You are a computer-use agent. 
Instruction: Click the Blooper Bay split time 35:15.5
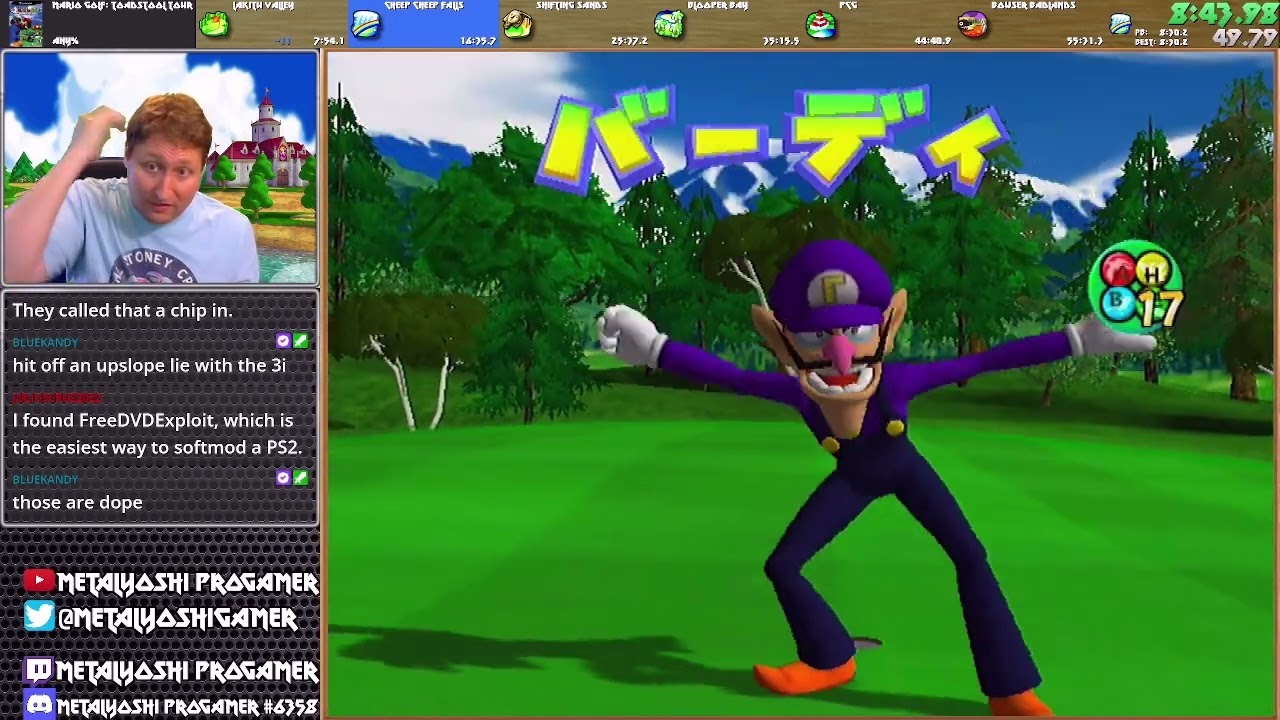pyautogui.click(x=781, y=41)
